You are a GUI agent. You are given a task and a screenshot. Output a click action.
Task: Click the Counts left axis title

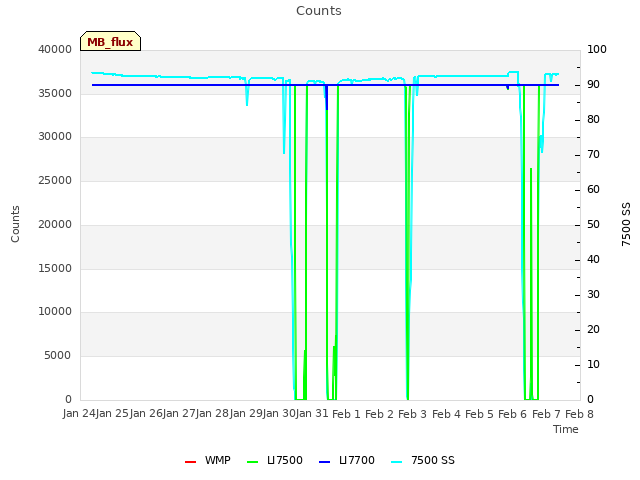click(15, 224)
